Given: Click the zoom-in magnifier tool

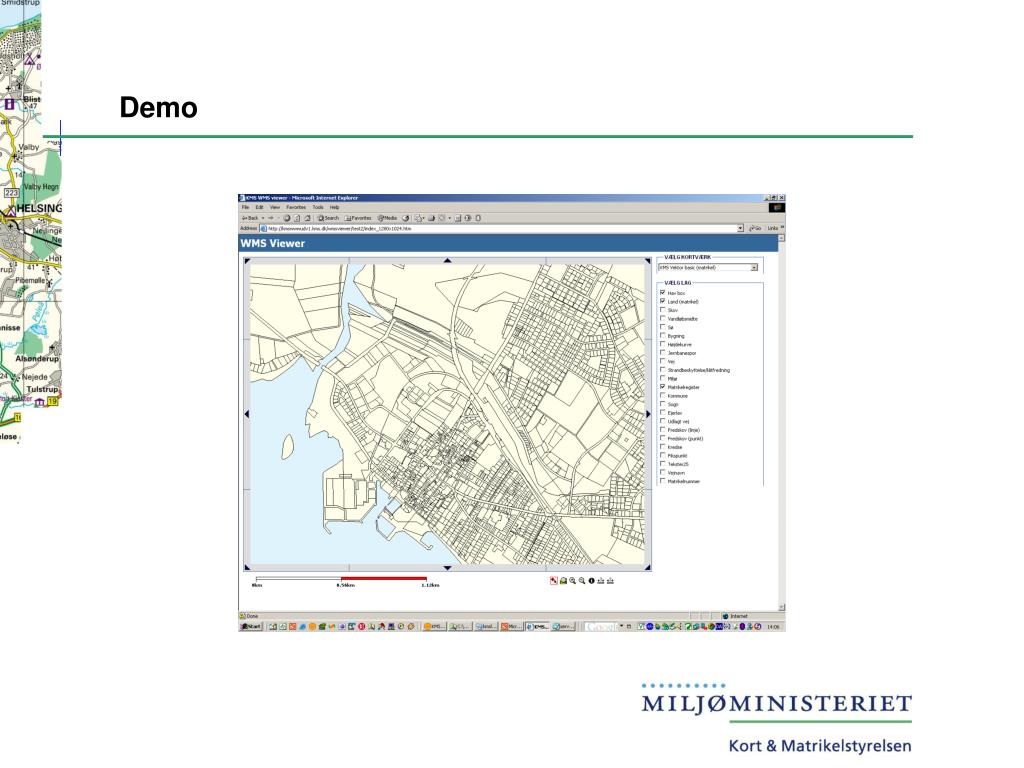Looking at the screenshot, I should click(572, 581).
